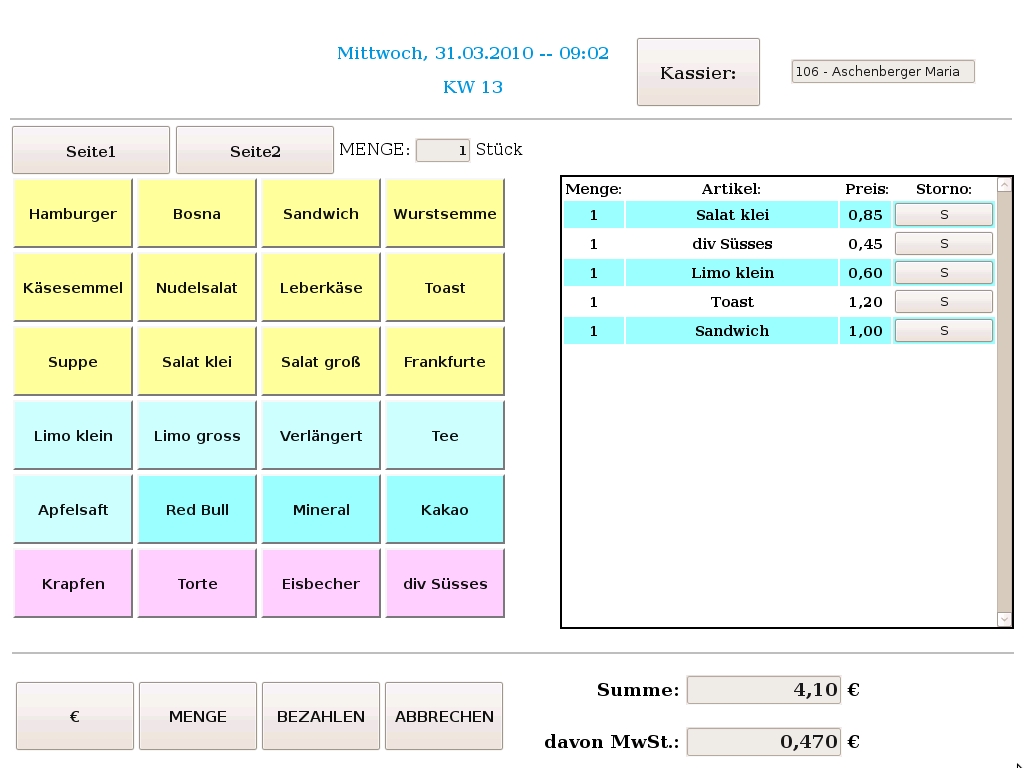The width and height of the screenshot is (1024, 768).
Task: Switch to Seite1 product page
Action: pyautogui.click(x=91, y=151)
